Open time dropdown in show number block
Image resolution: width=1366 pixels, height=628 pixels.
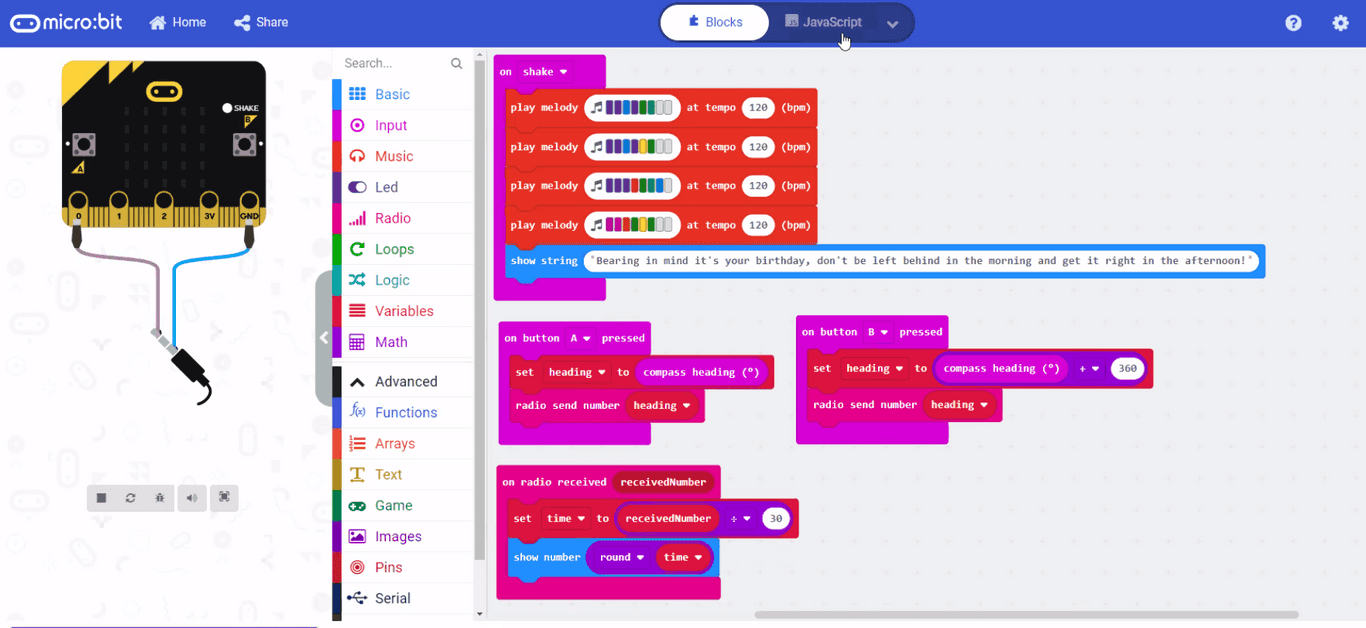coord(683,557)
